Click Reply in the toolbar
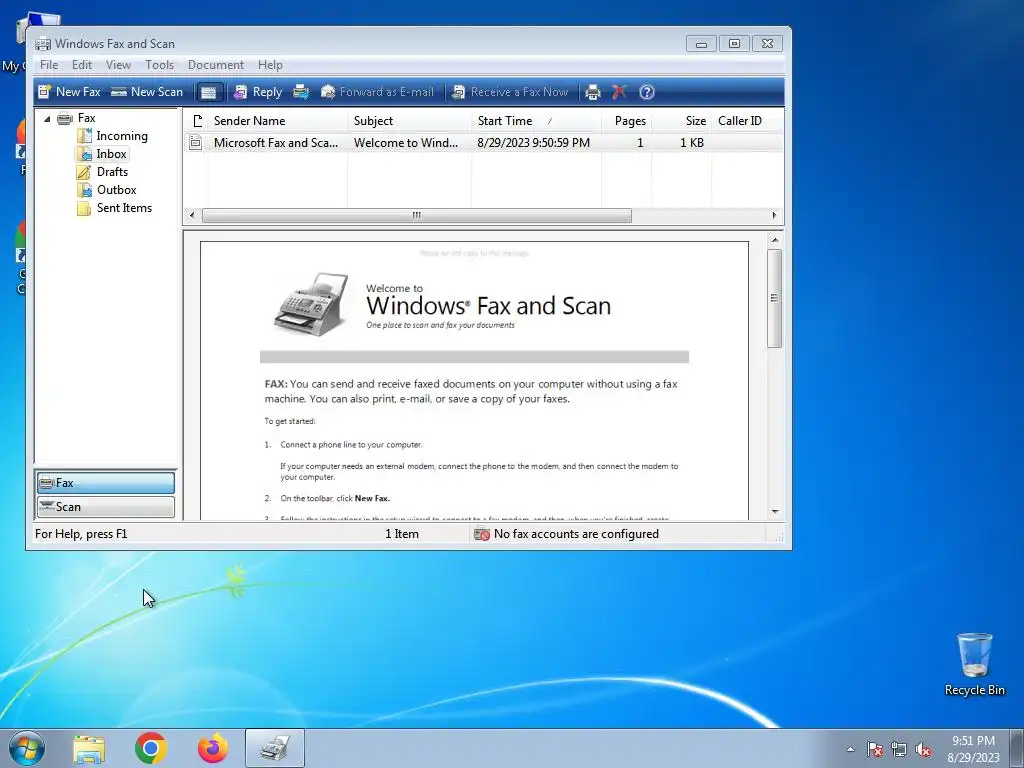The height and width of the screenshot is (768, 1024). (258, 92)
